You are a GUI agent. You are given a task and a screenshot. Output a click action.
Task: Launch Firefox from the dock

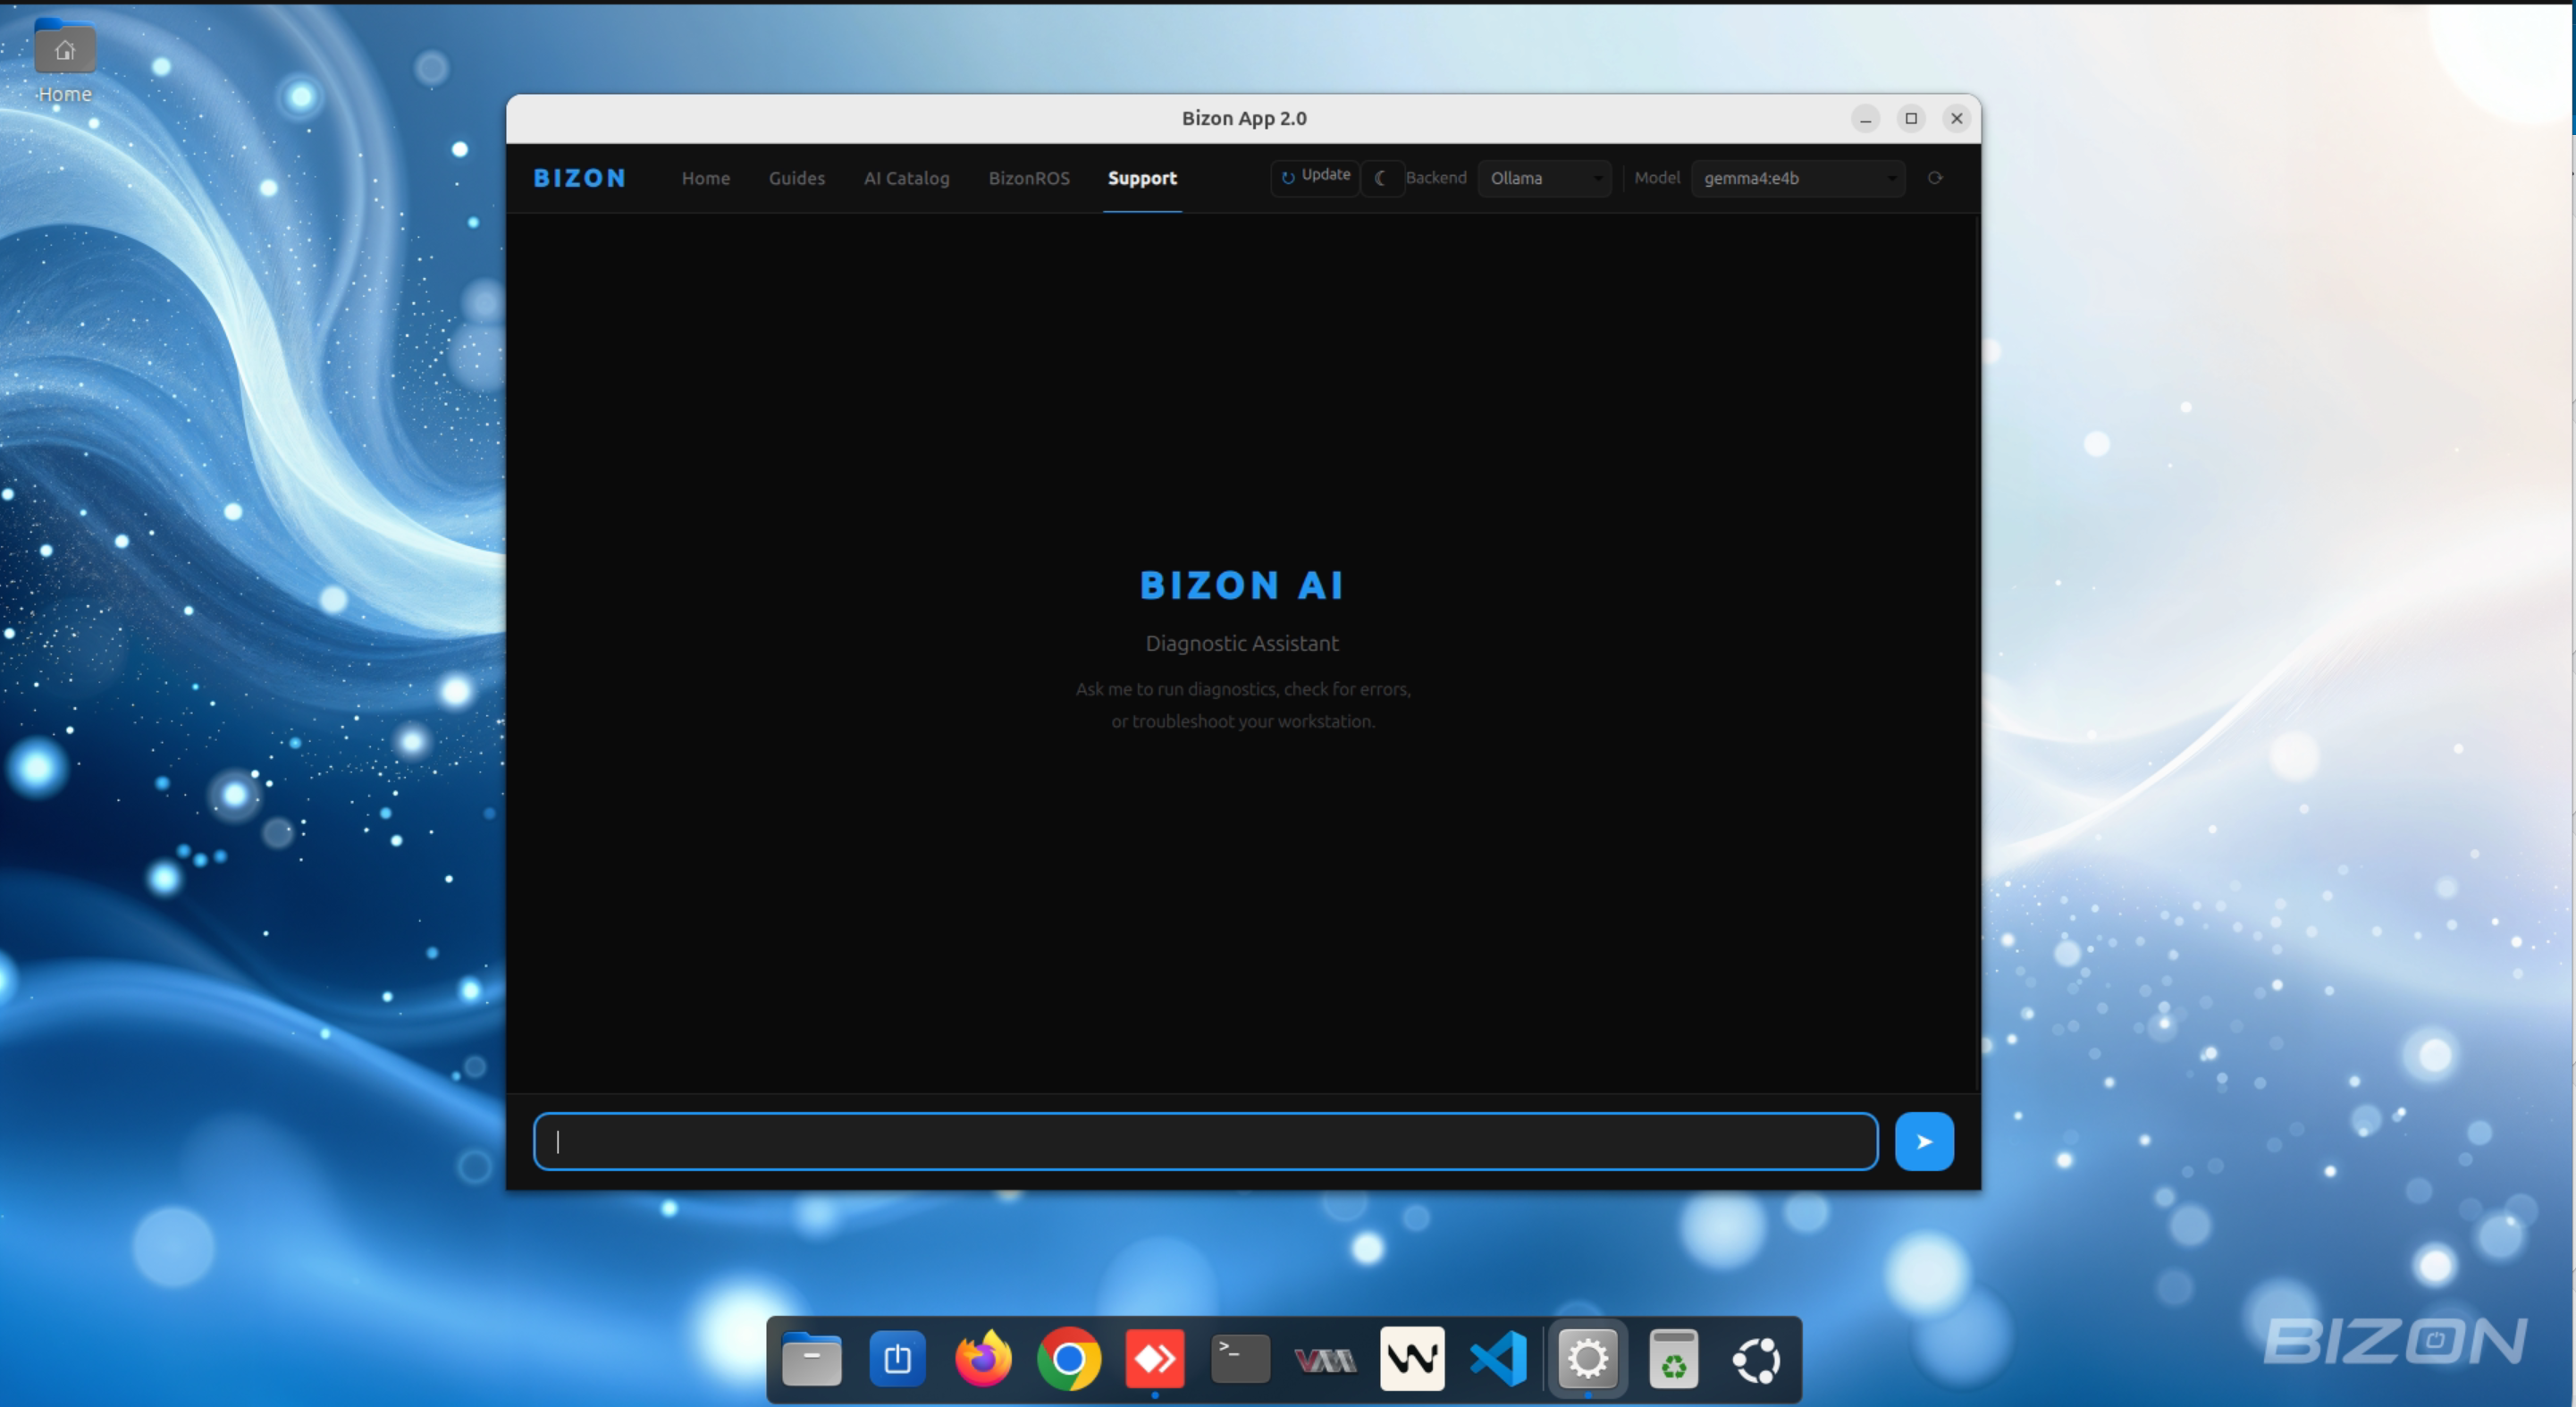982,1359
